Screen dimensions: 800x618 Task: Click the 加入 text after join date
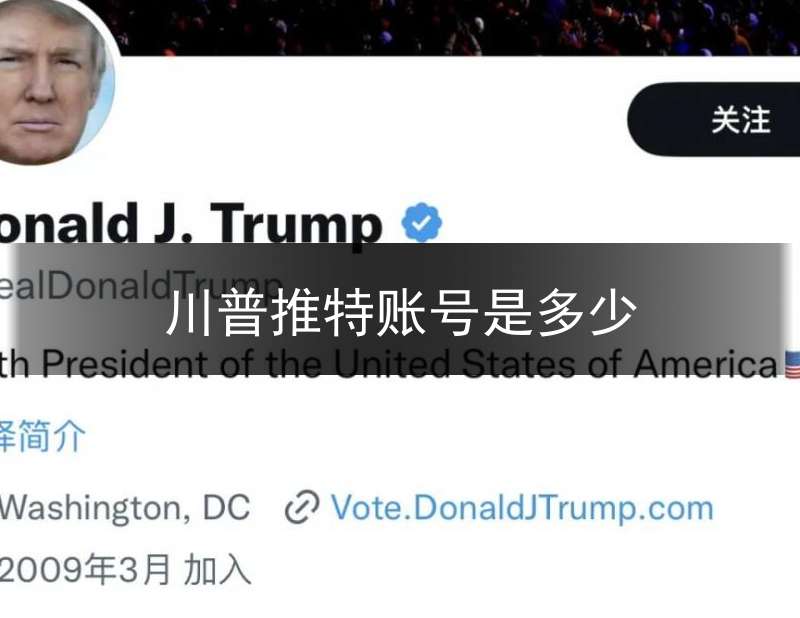(x=217, y=570)
